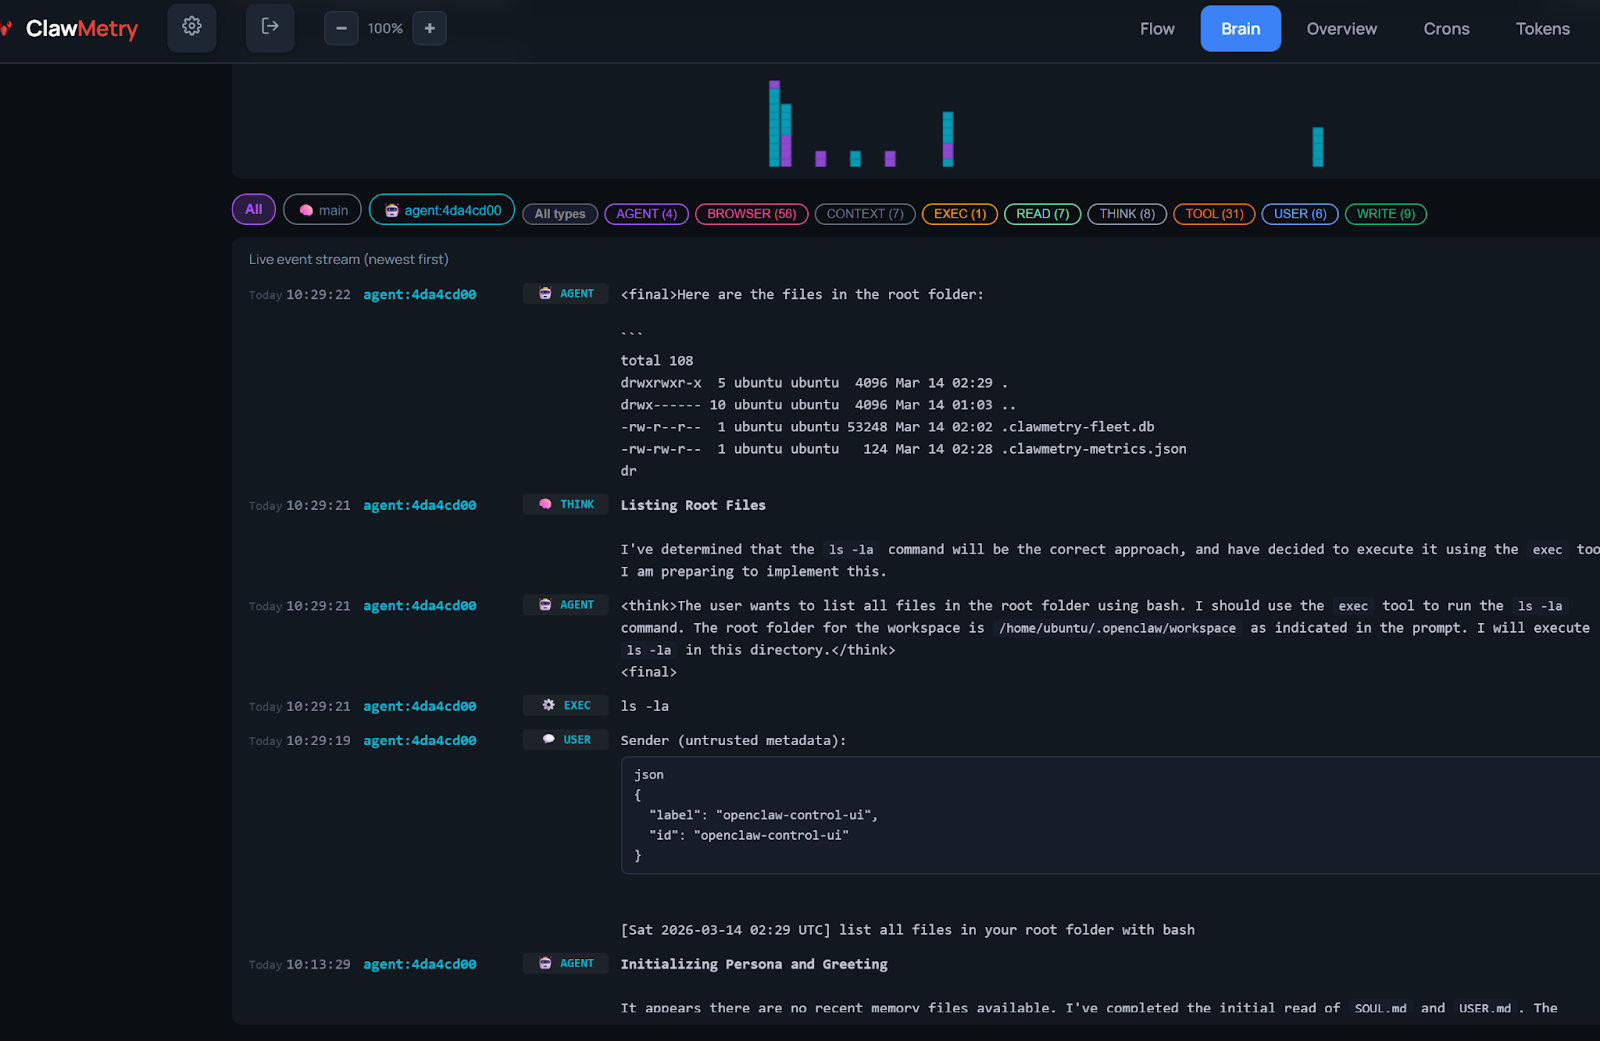This screenshot has width=1600, height=1041.
Task: Click agent:4da4cd00 link at 10:29:22
Action: click(419, 295)
